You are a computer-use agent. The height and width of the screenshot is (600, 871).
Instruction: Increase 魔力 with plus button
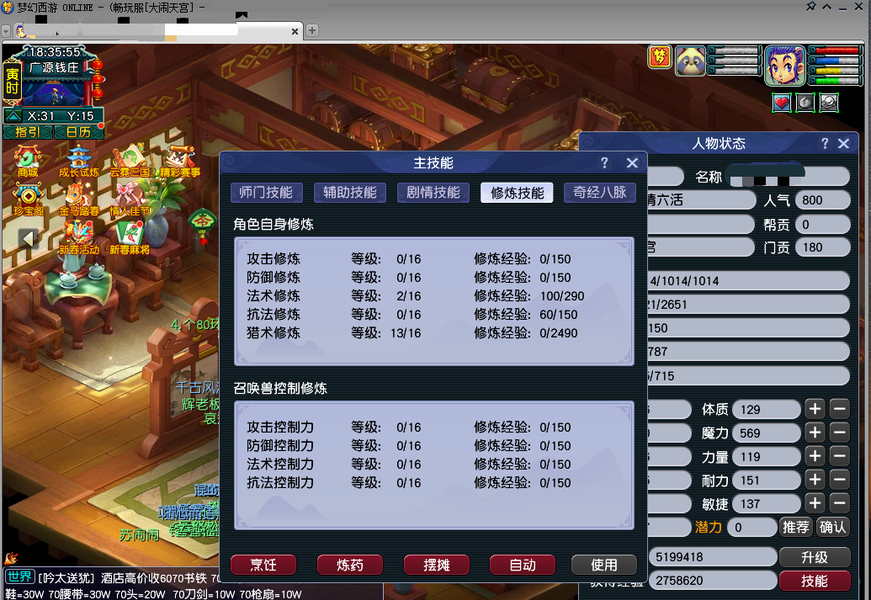(815, 433)
